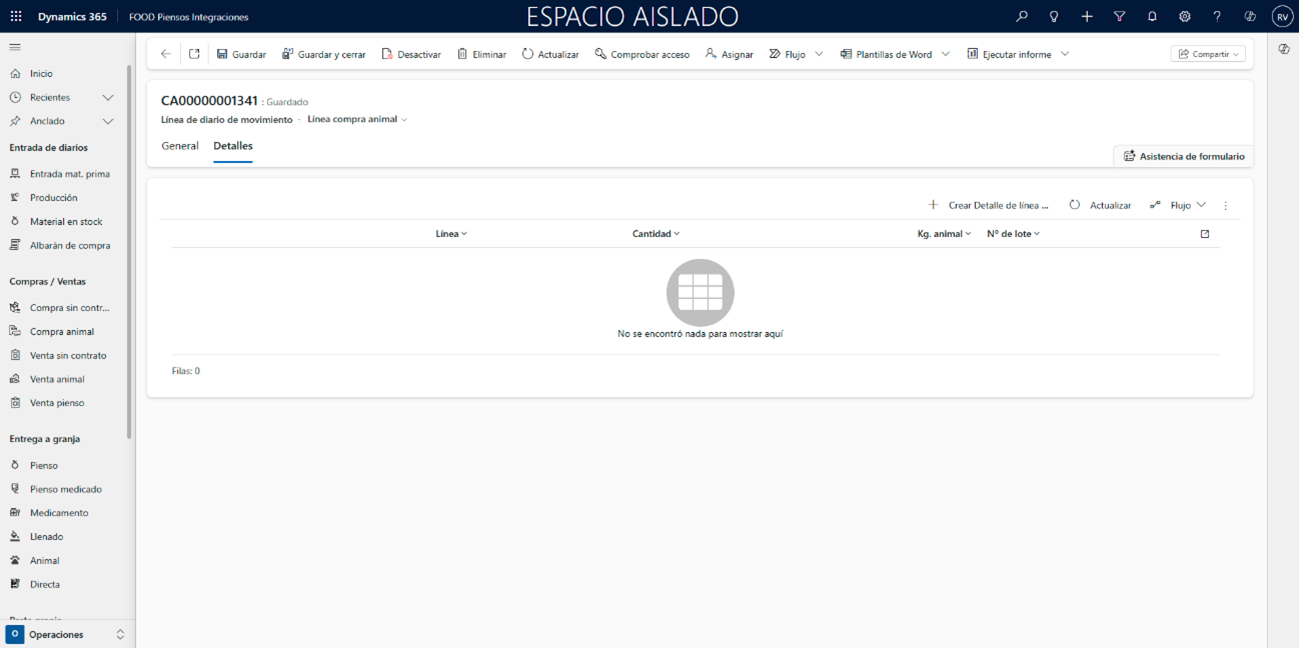Click the back arrow in command bar

(x=166, y=54)
